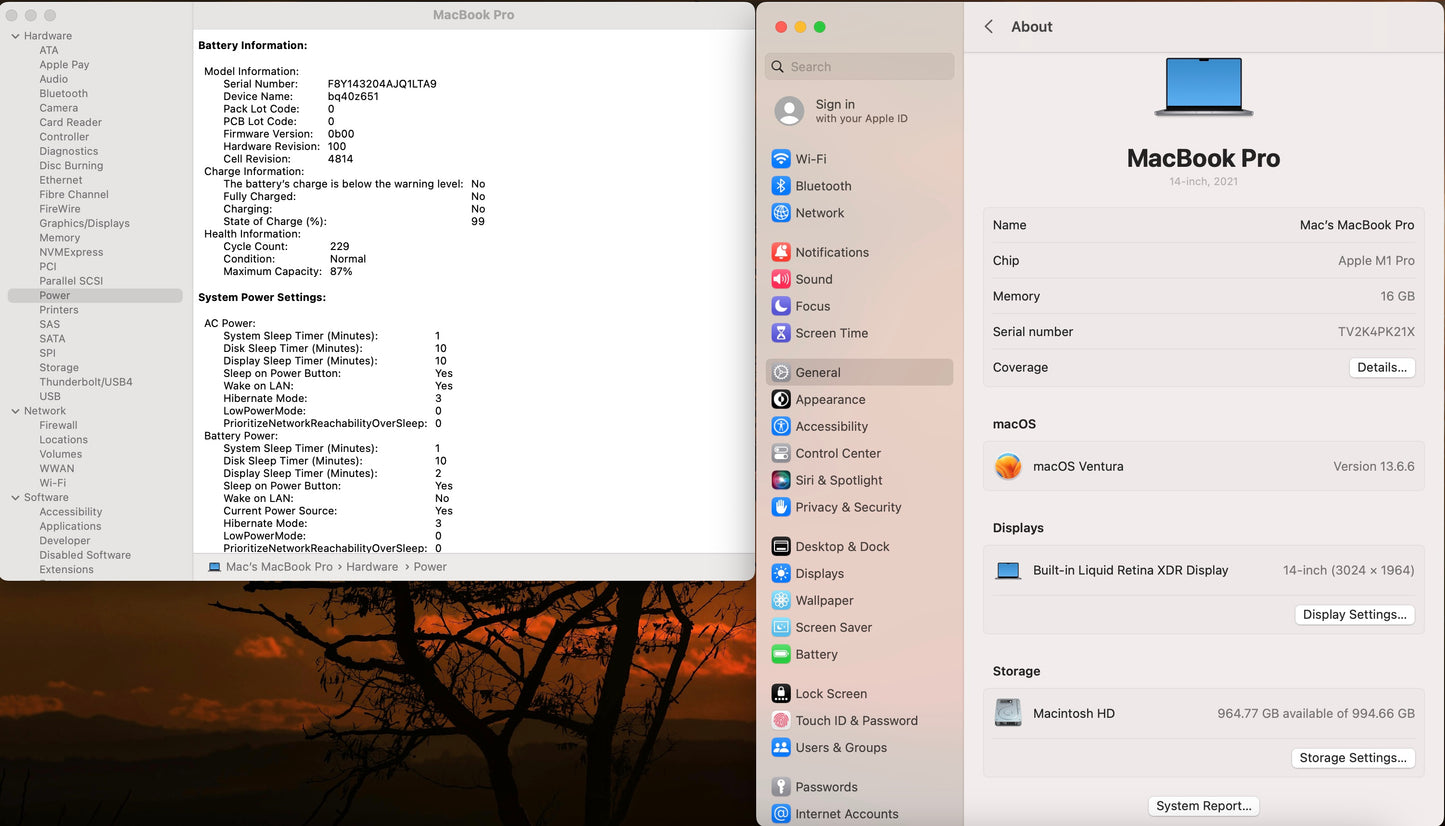Click the Macintosh HD disk icon
The height and width of the screenshot is (826, 1445).
[x=1008, y=713]
